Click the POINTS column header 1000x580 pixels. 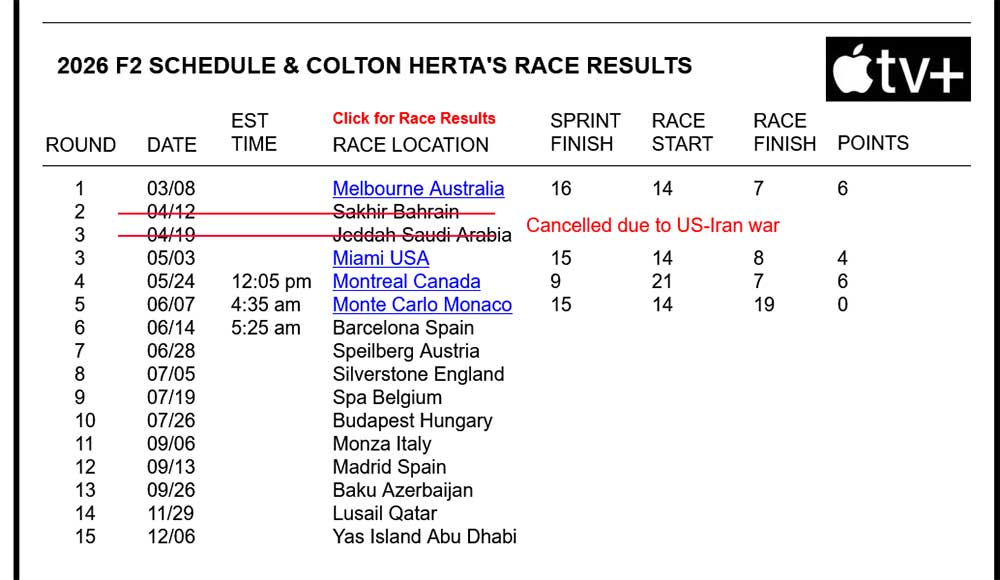click(873, 143)
